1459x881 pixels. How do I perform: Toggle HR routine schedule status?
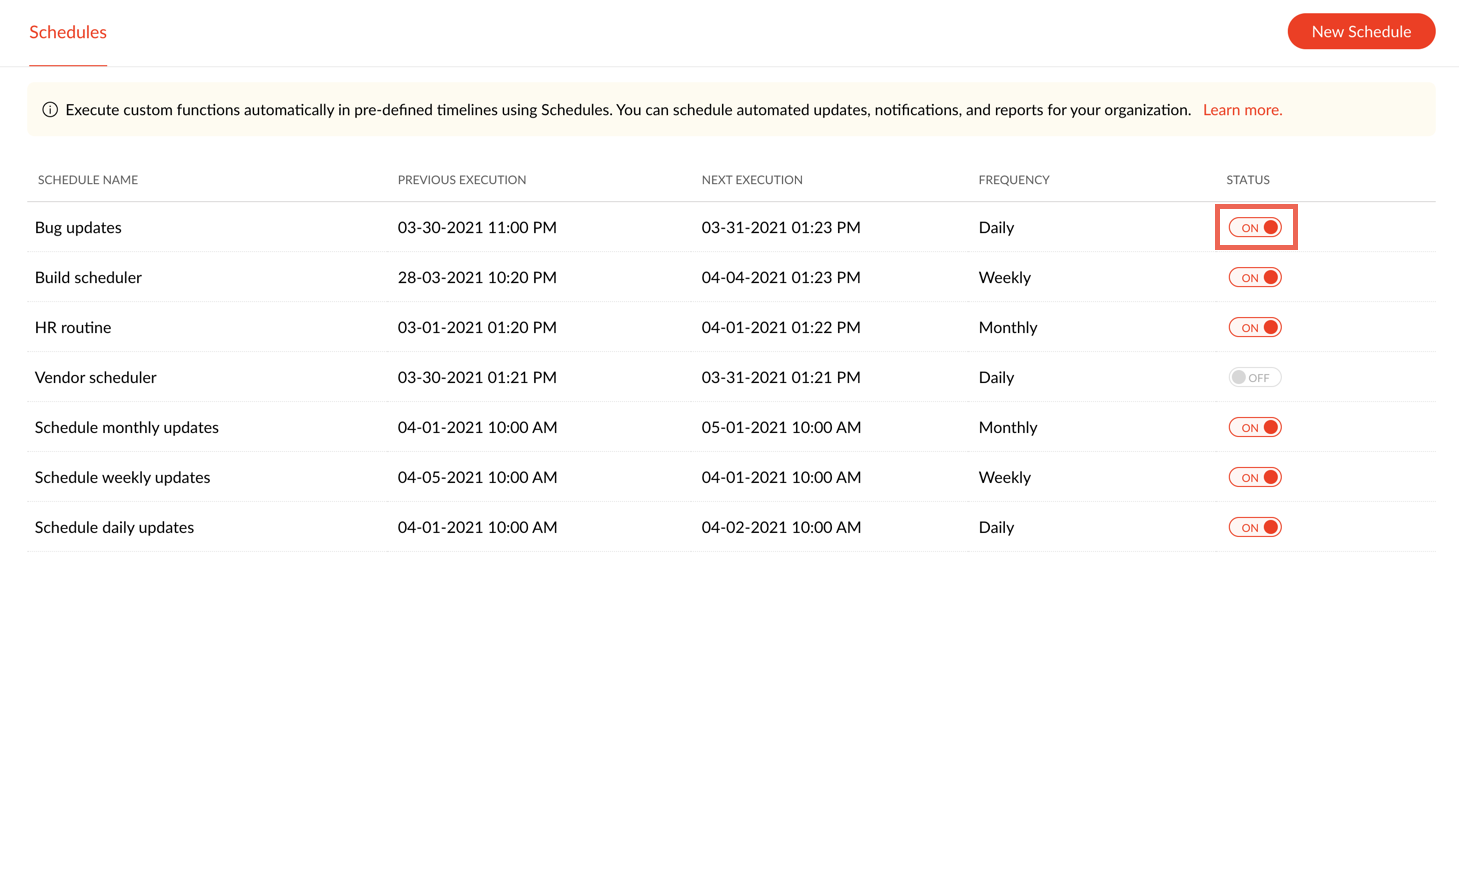[x=1255, y=328]
